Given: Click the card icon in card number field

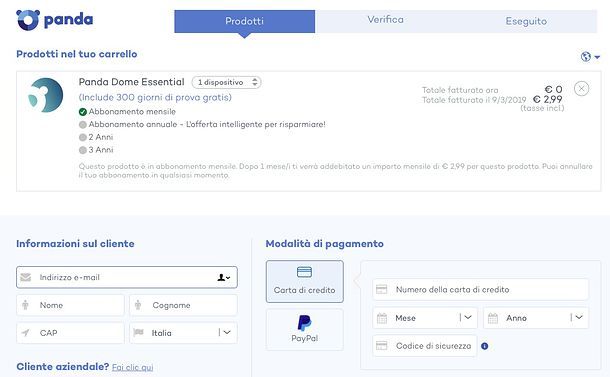Looking at the screenshot, I should pyautogui.click(x=382, y=289).
